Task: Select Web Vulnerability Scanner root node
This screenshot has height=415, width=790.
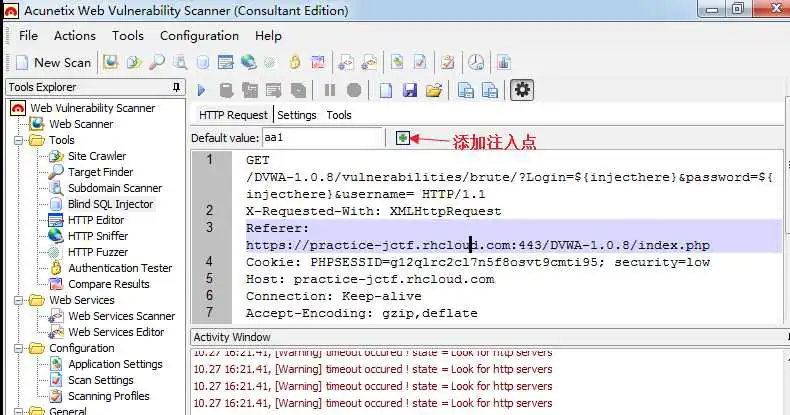Action: click(x=93, y=108)
